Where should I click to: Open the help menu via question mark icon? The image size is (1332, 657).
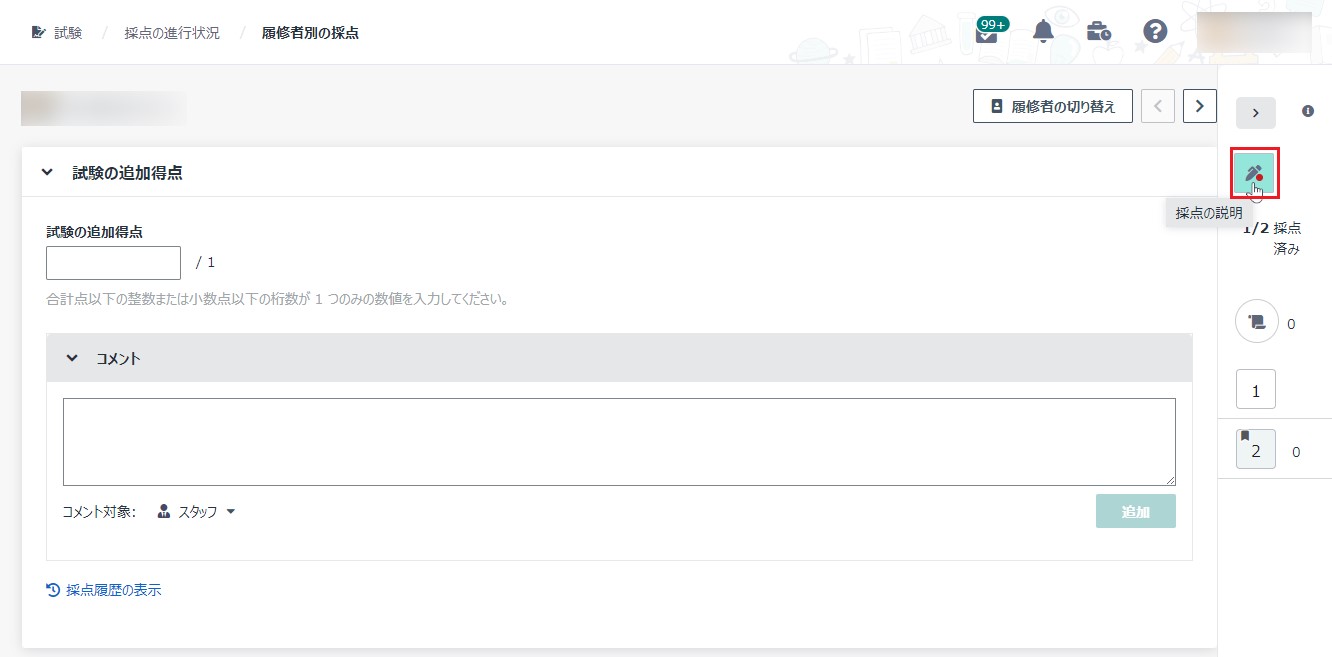1154,31
